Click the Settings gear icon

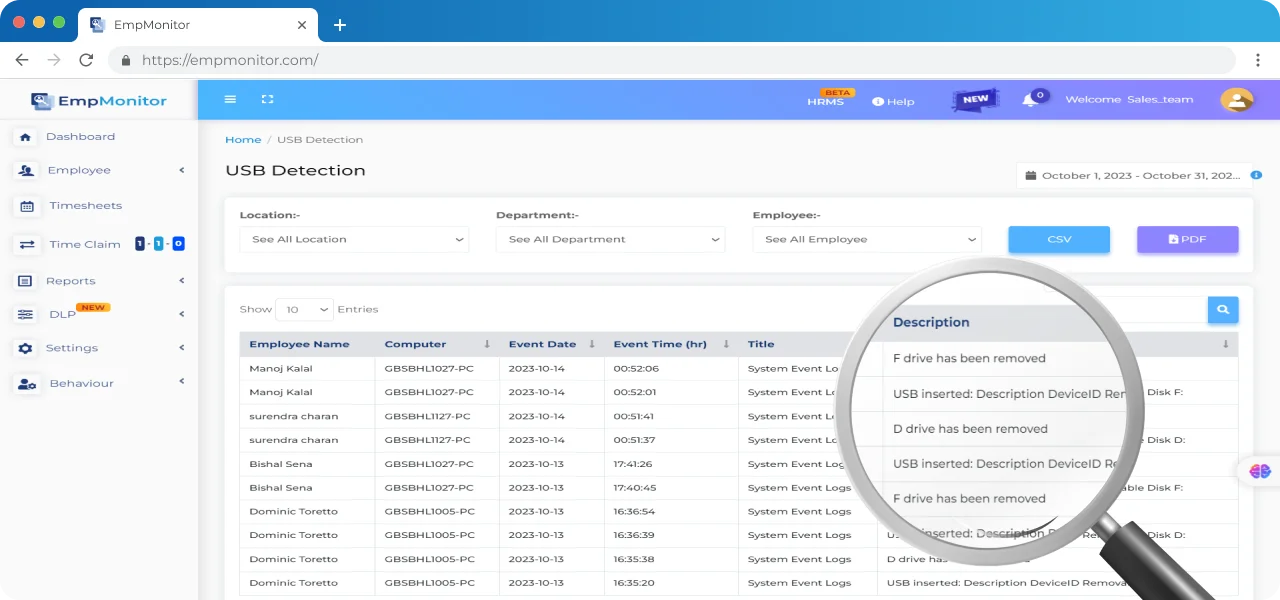pyautogui.click(x=25, y=348)
